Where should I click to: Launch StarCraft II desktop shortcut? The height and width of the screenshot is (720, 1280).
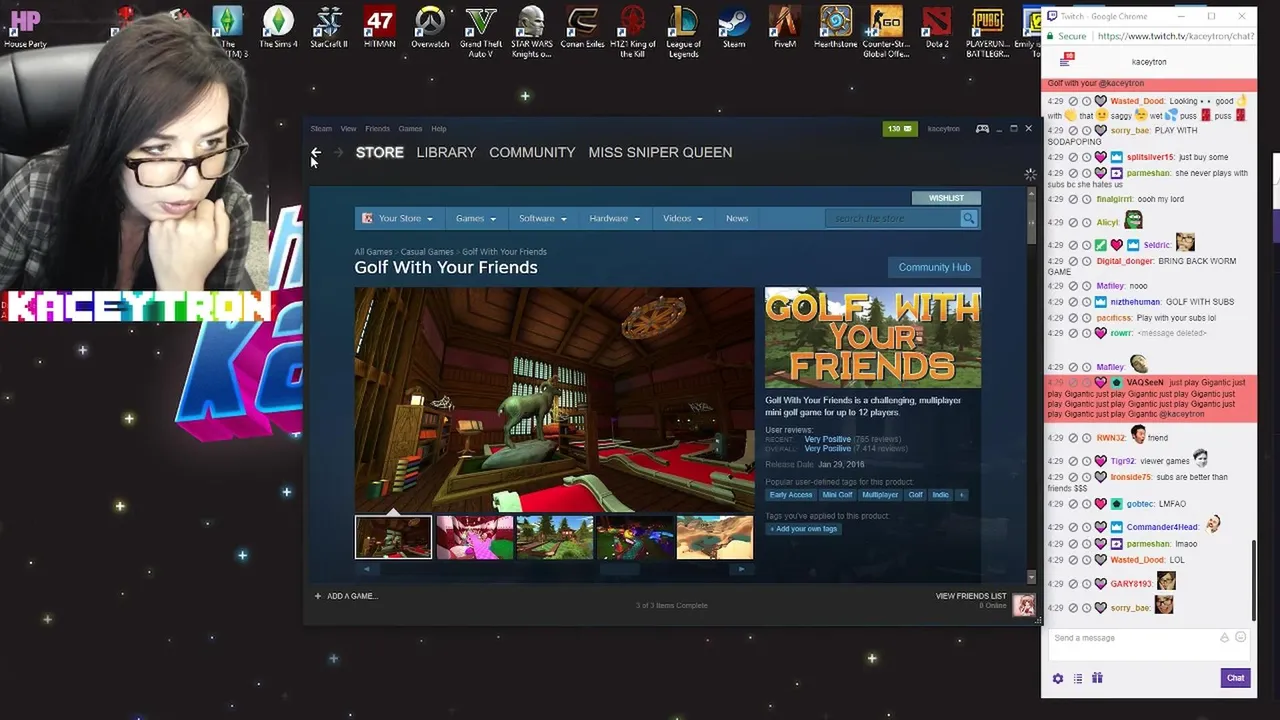pos(329,28)
